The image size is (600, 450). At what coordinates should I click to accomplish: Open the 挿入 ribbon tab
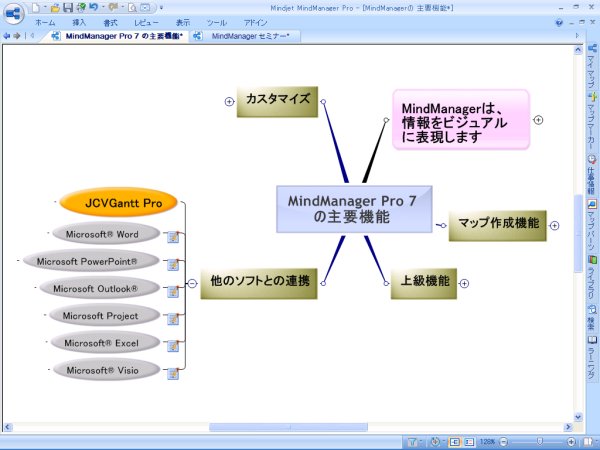(x=79, y=23)
